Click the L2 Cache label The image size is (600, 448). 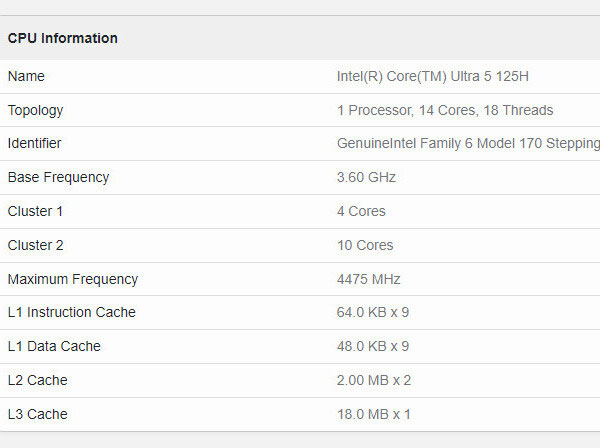(38, 380)
